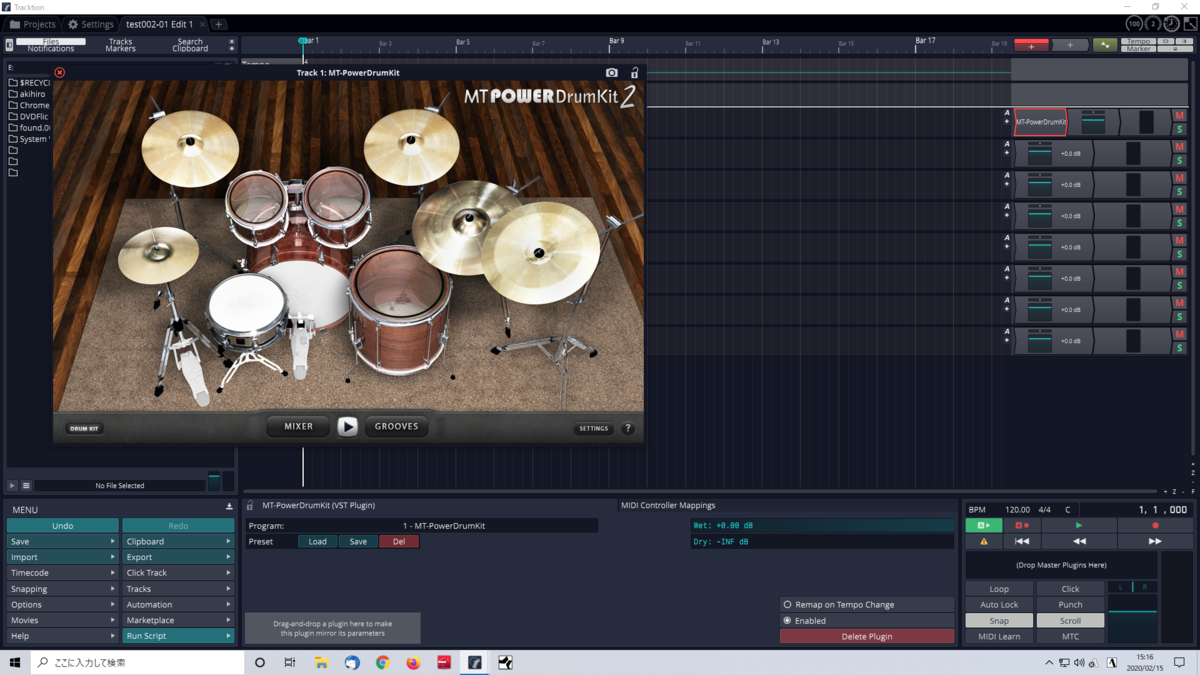Click the return-to-start transport icon
The image size is (1200, 675).
pyautogui.click(x=1021, y=541)
